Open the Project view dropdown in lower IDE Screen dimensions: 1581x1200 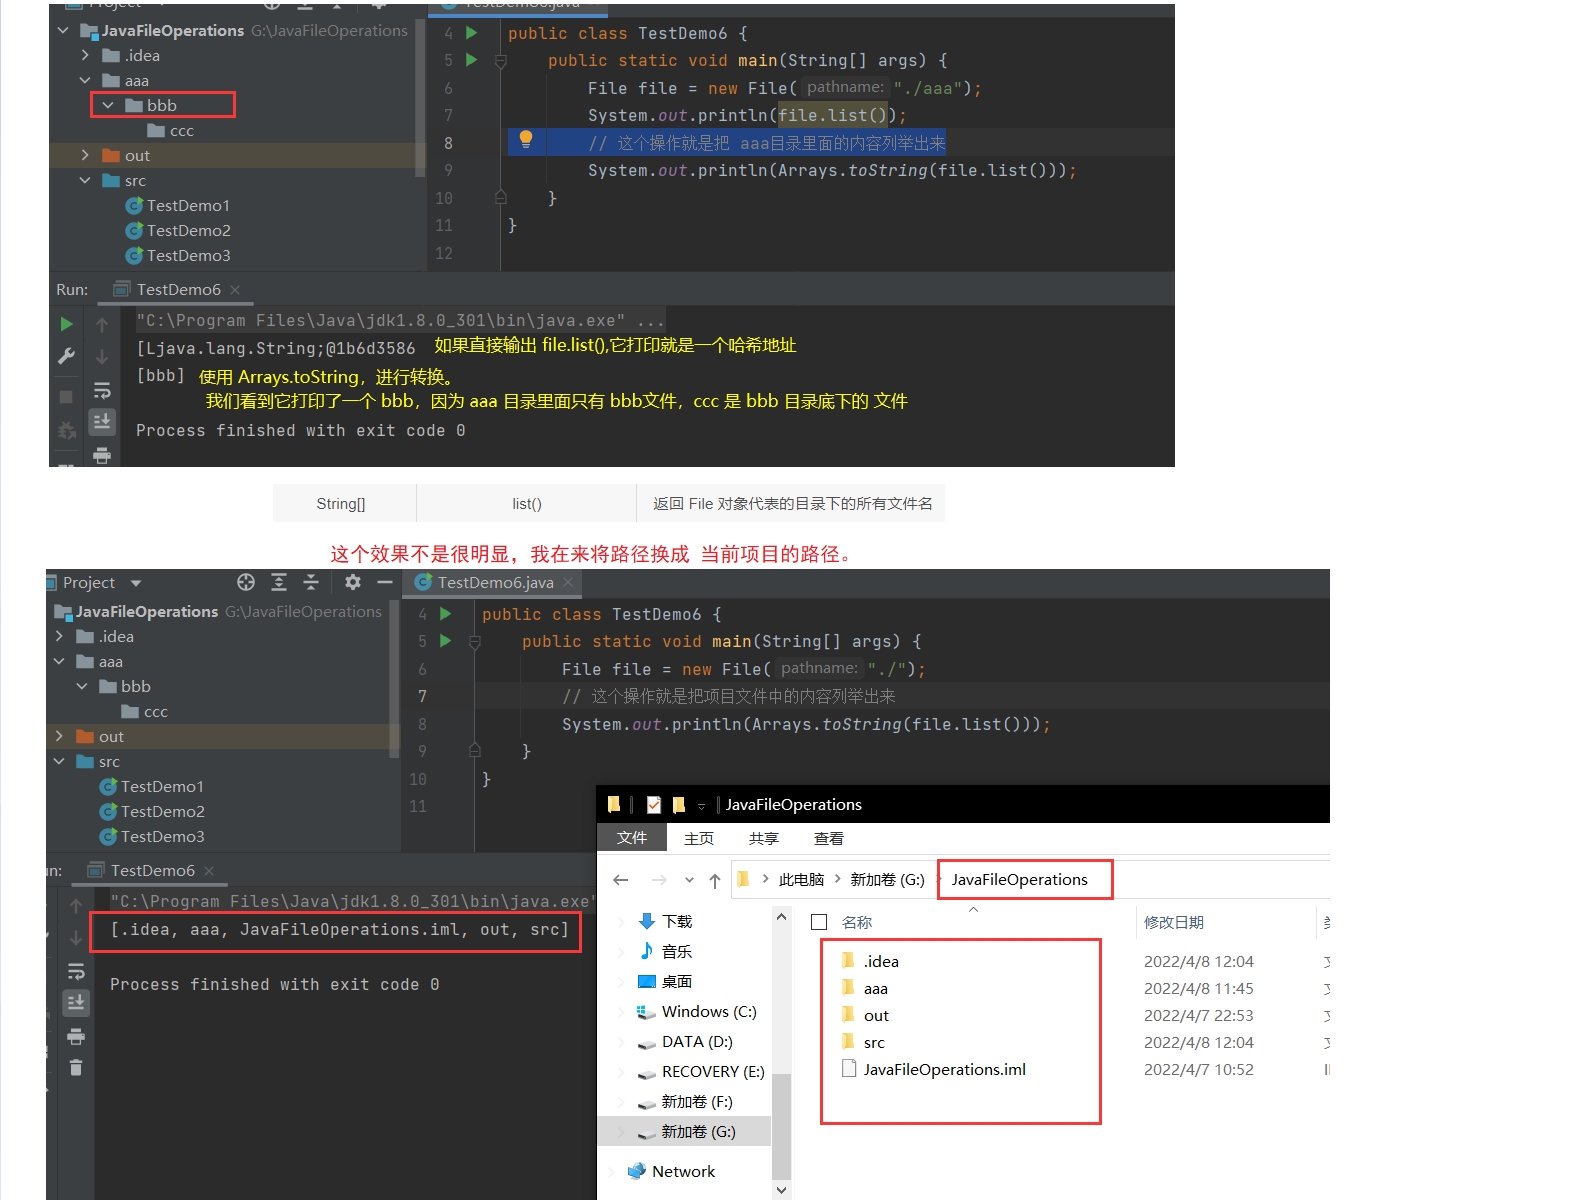pyautogui.click(x=136, y=583)
